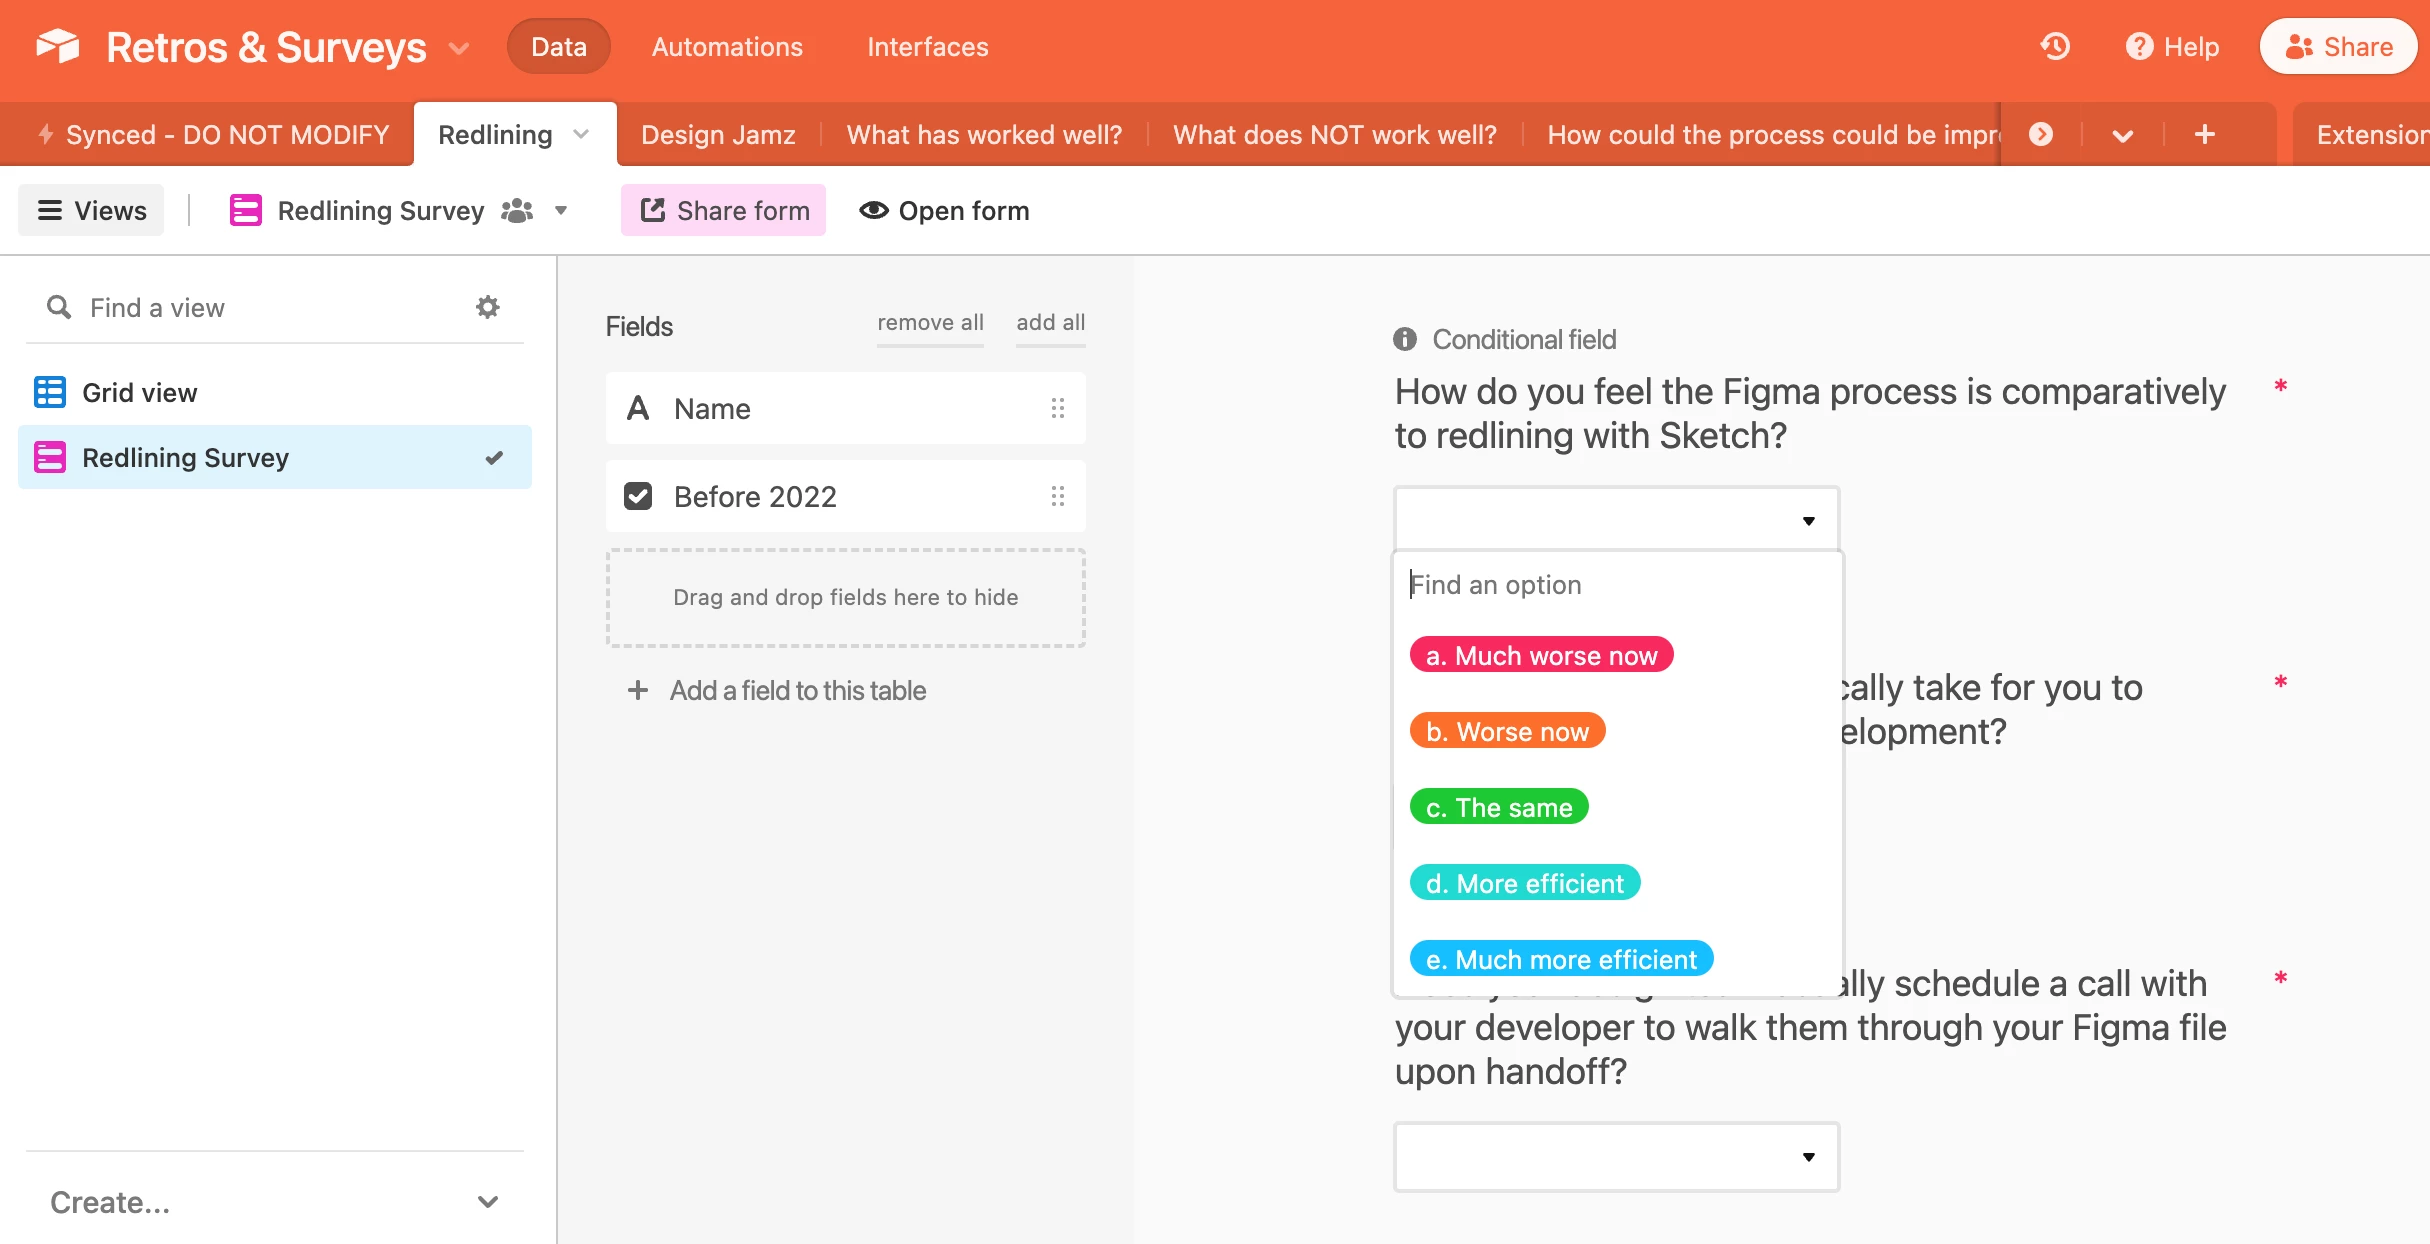The image size is (2430, 1244).
Task: Open the Automations tab
Action: [727, 47]
